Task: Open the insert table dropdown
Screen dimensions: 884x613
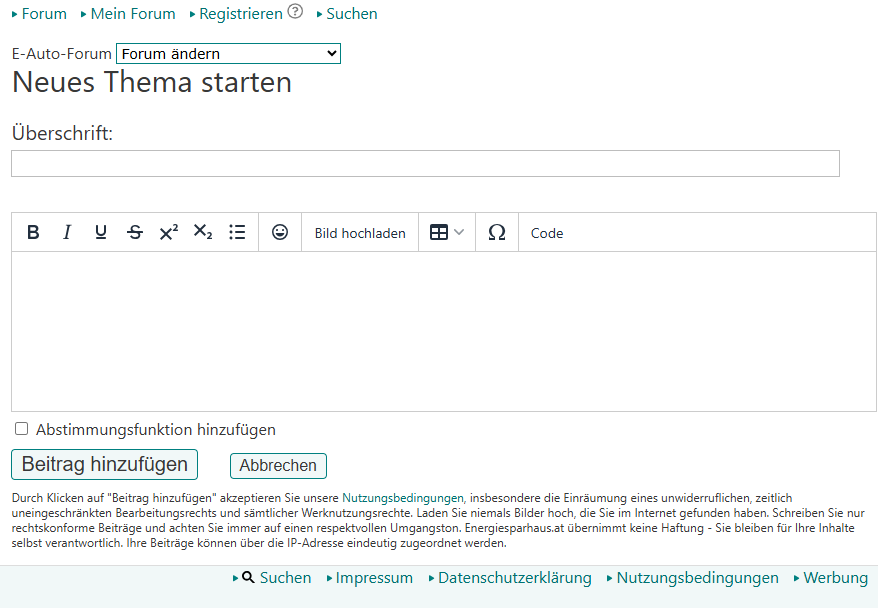Action: pyautogui.click(x=447, y=232)
